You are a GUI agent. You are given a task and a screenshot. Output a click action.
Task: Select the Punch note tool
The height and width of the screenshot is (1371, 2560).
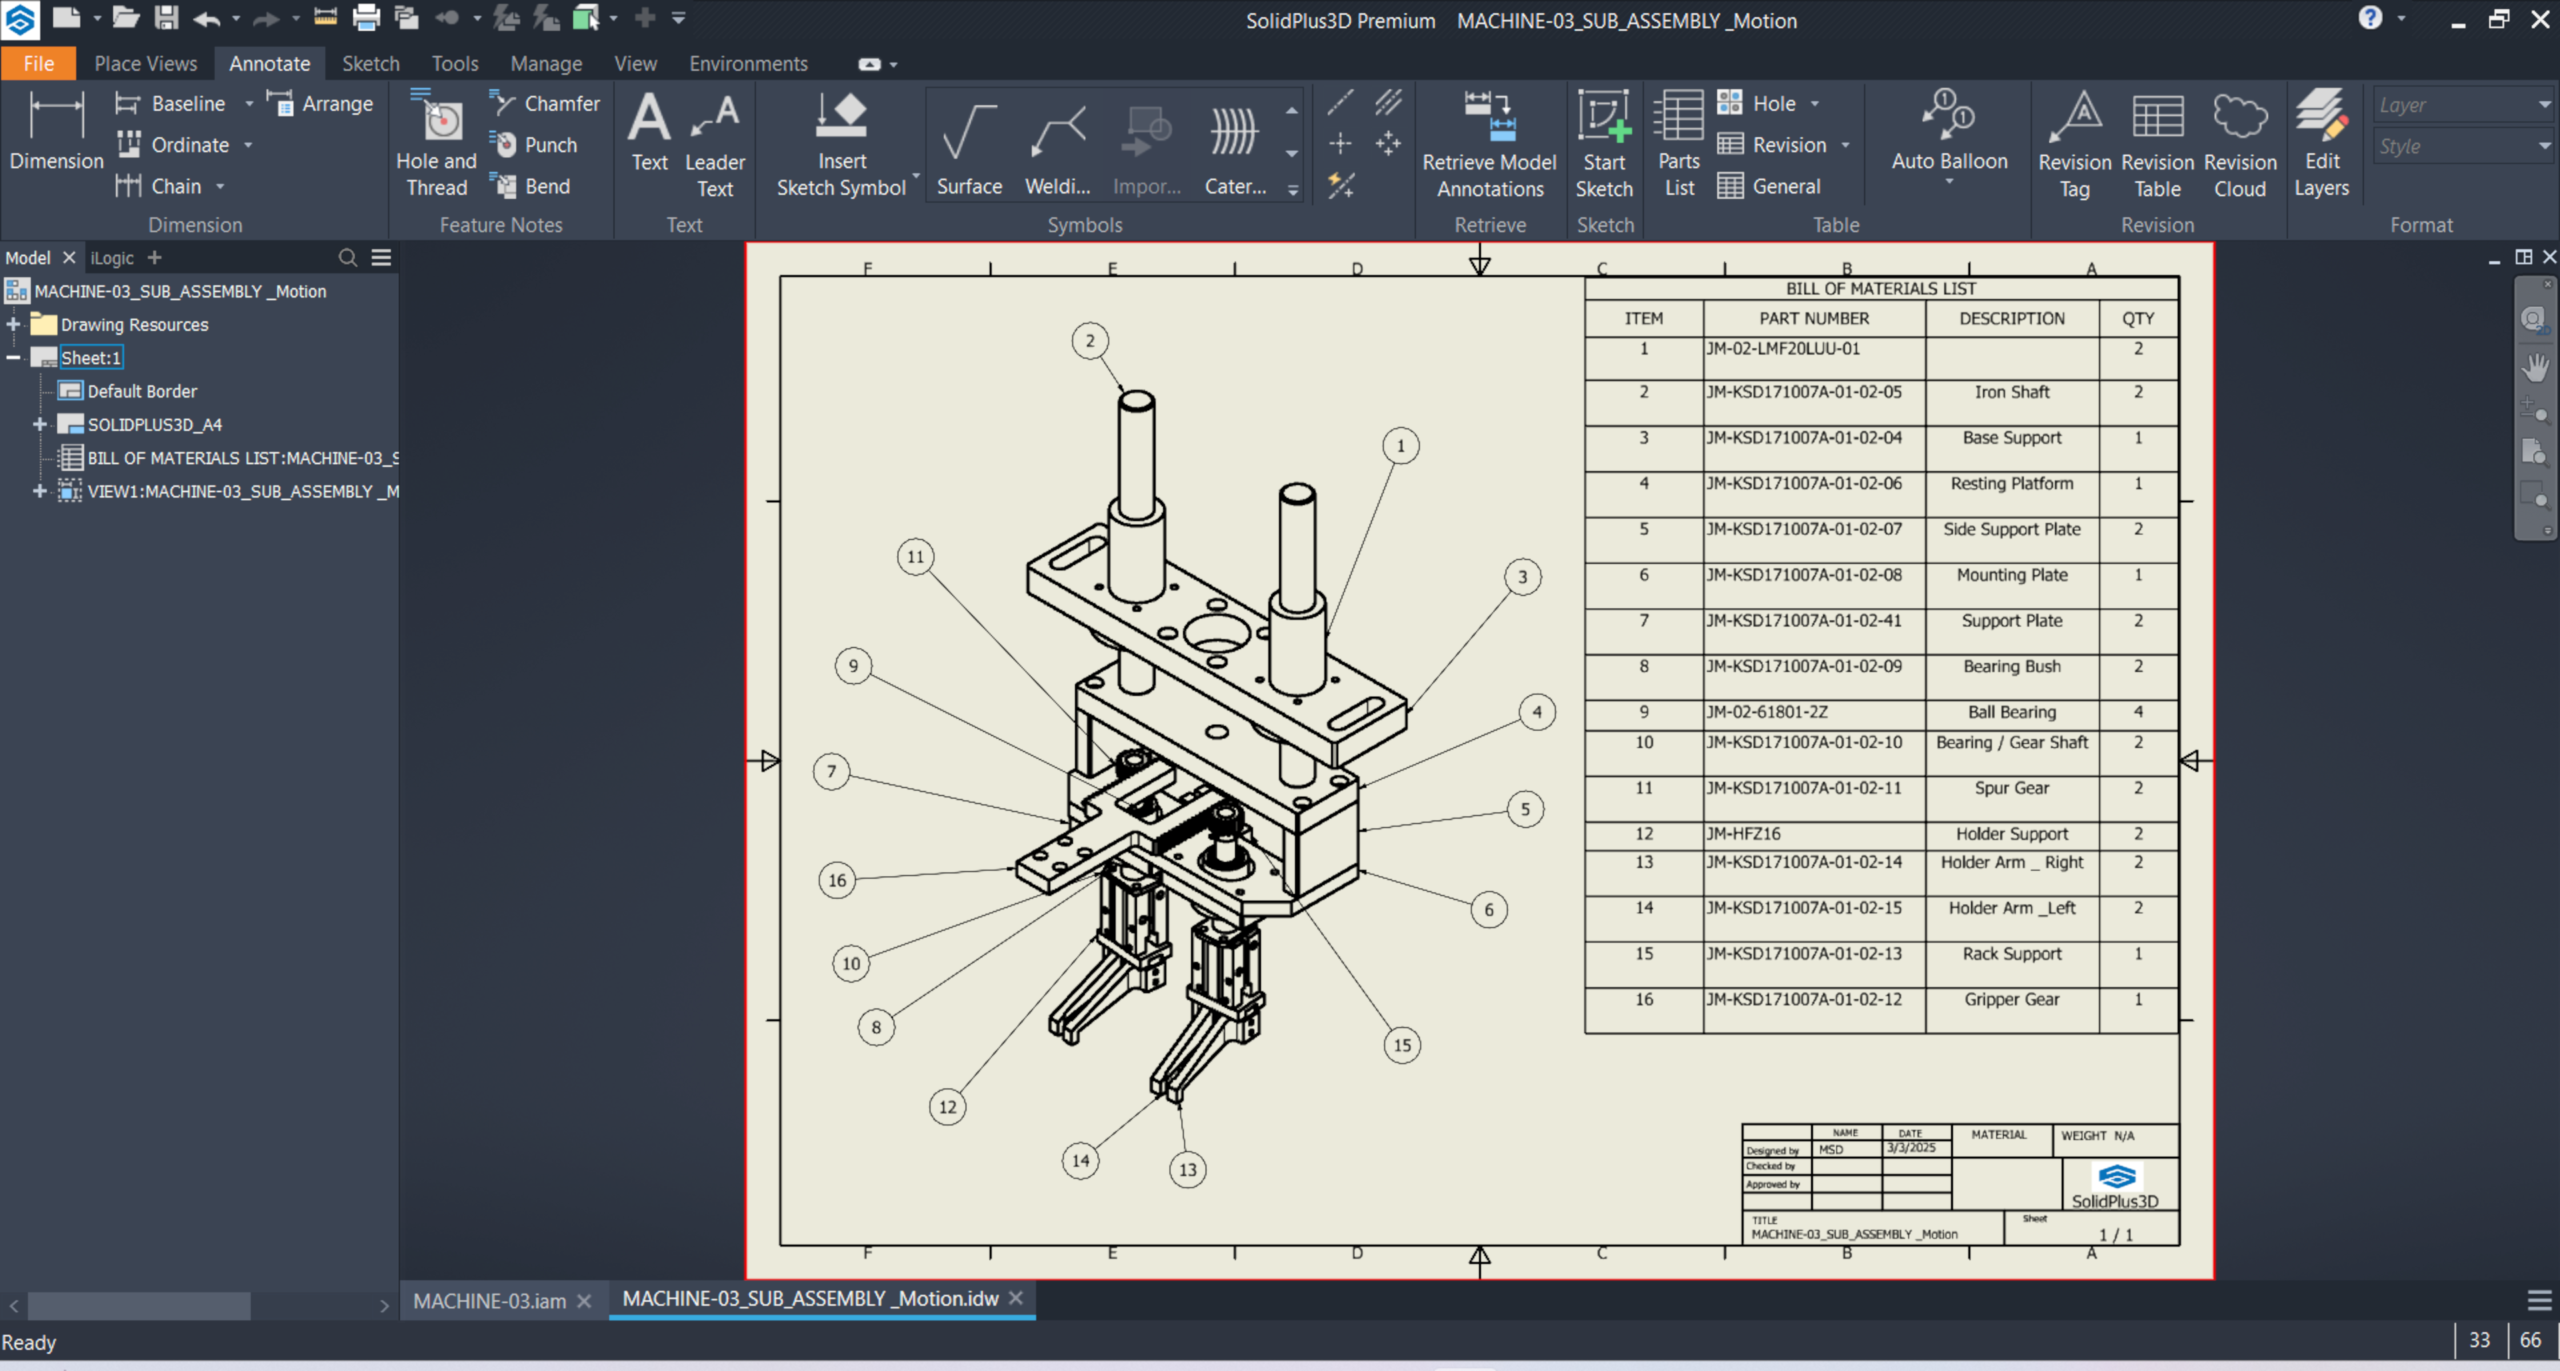(x=534, y=145)
